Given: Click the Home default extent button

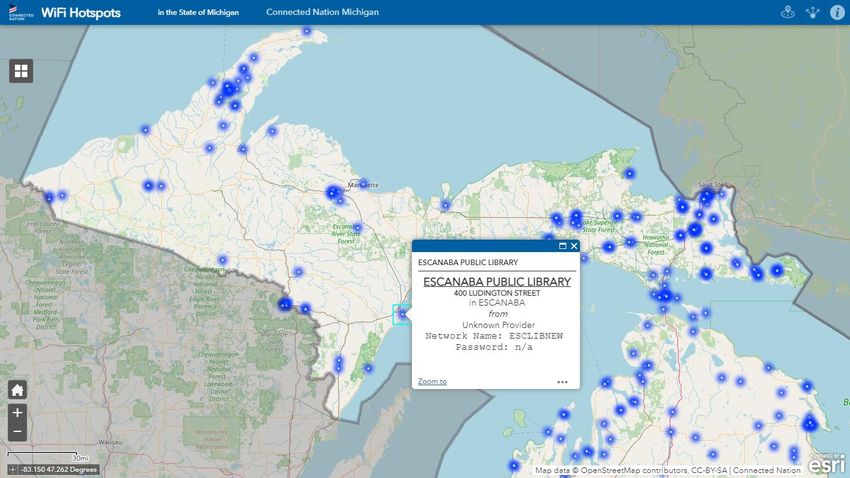Looking at the screenshot, I should 17,390.
